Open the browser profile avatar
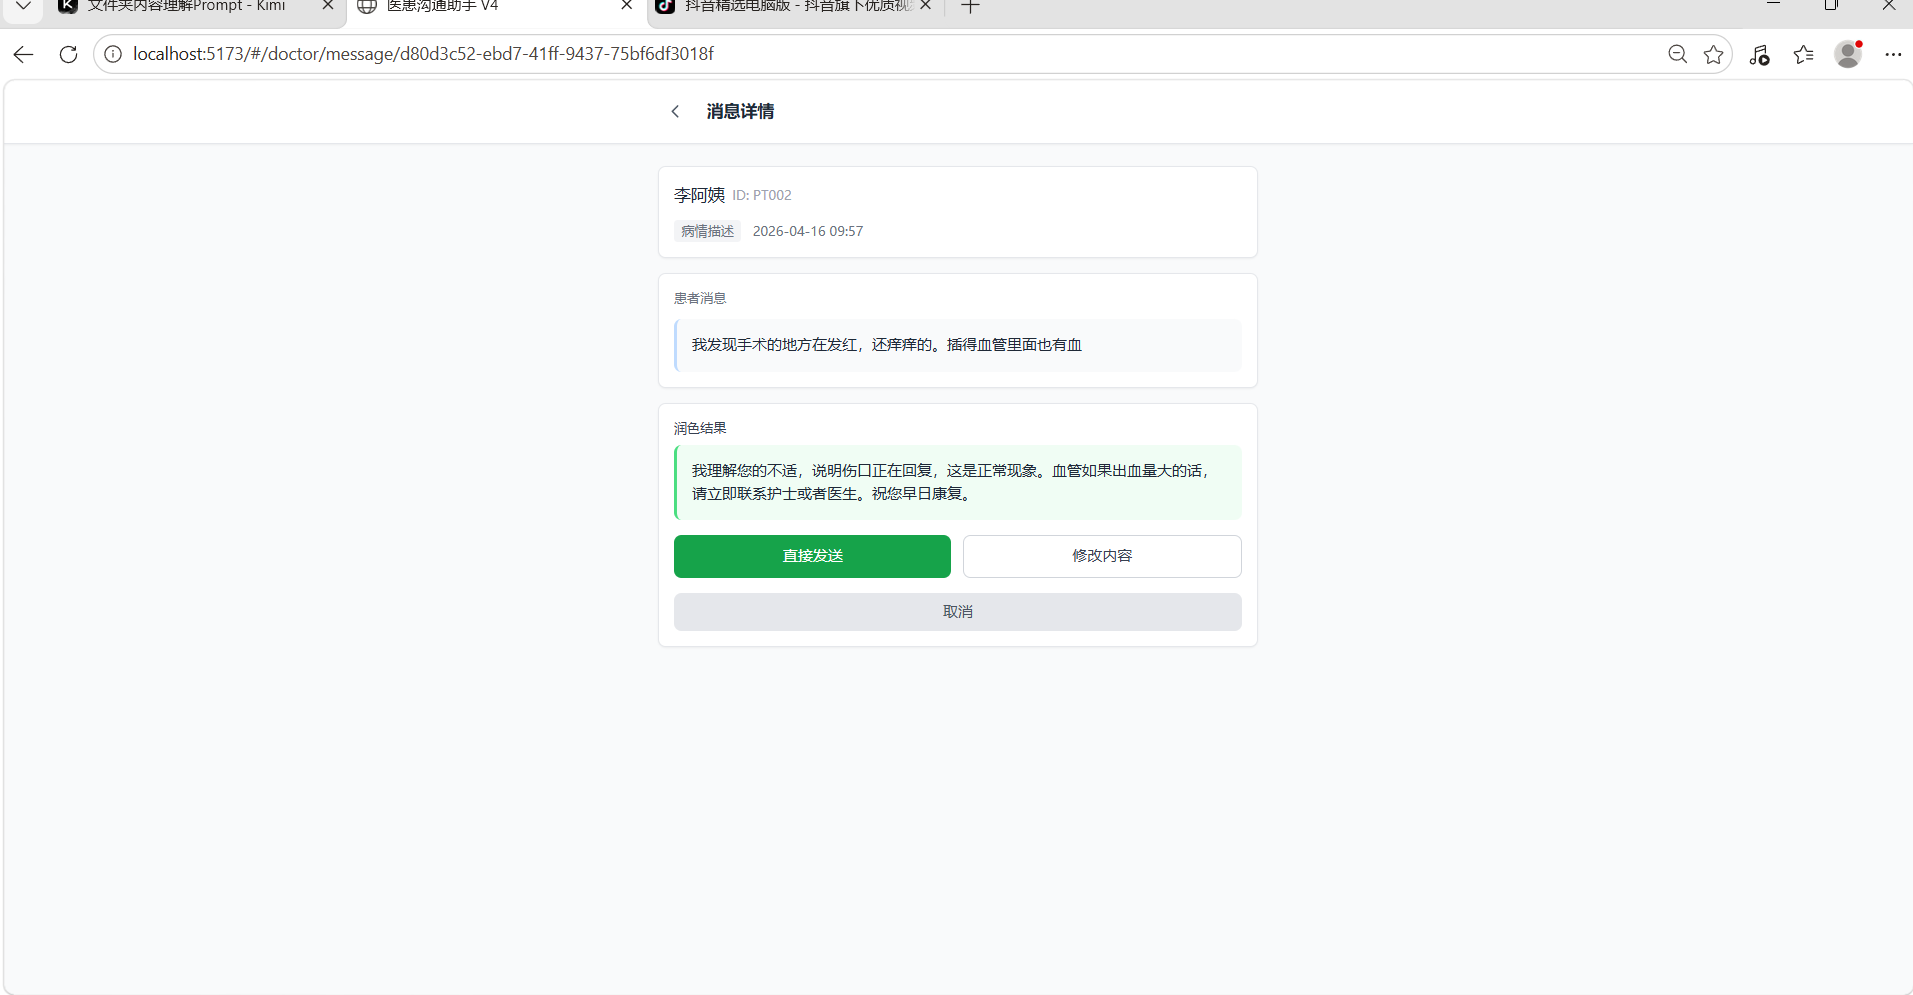 click(1848, 54)
